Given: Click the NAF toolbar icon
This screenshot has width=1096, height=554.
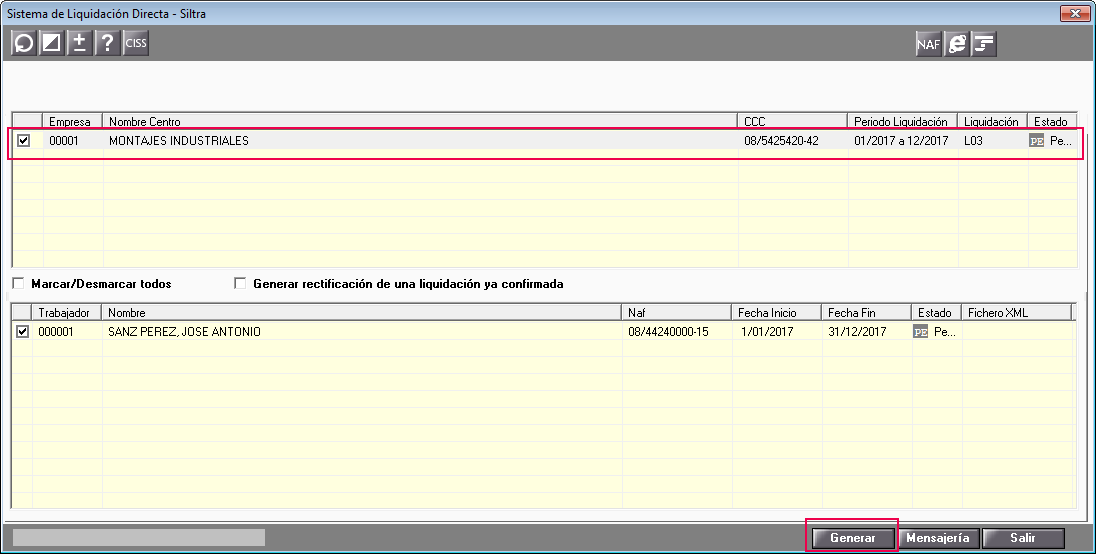Looking at the screenshot, I should pos(928,44).
